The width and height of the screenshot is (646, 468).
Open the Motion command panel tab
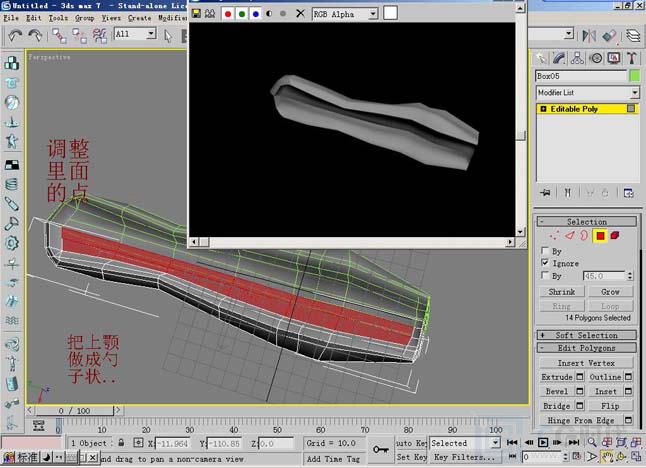tap(596, 58)
